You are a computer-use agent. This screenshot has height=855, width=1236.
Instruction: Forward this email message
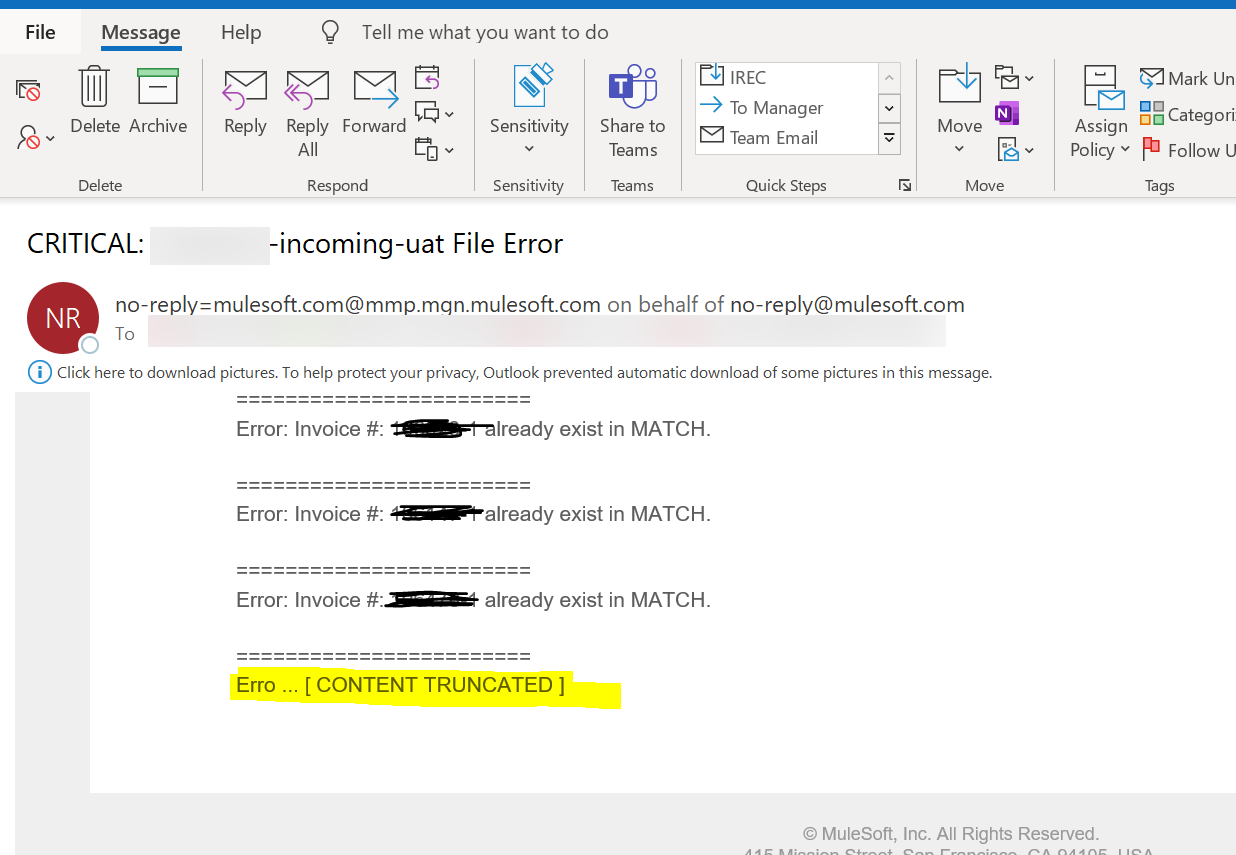pyautogui.click(x=374, y=88)
